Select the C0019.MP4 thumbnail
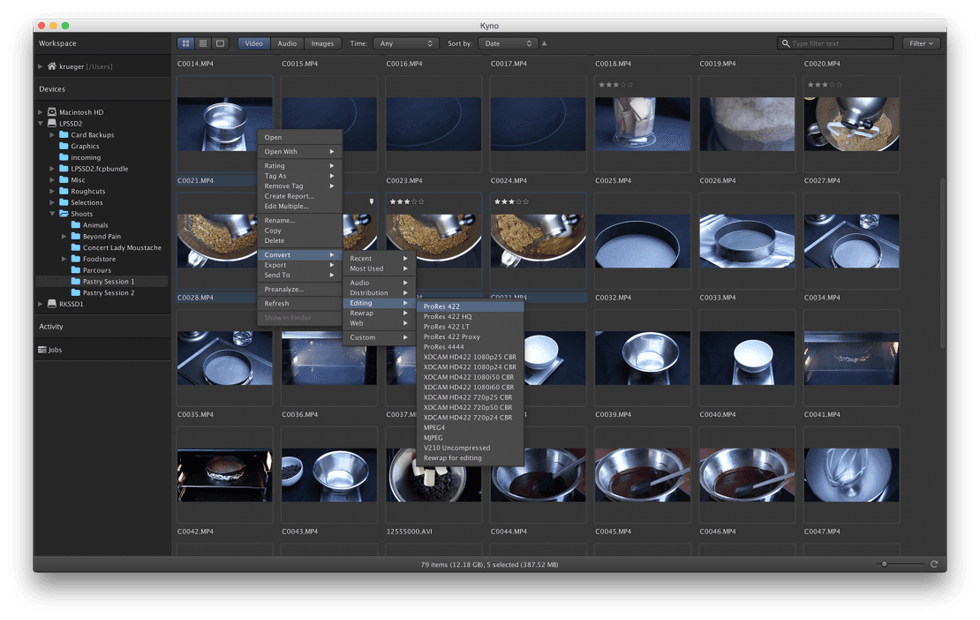This screenshot has width=980, height=620. click(x=747, y=124)
